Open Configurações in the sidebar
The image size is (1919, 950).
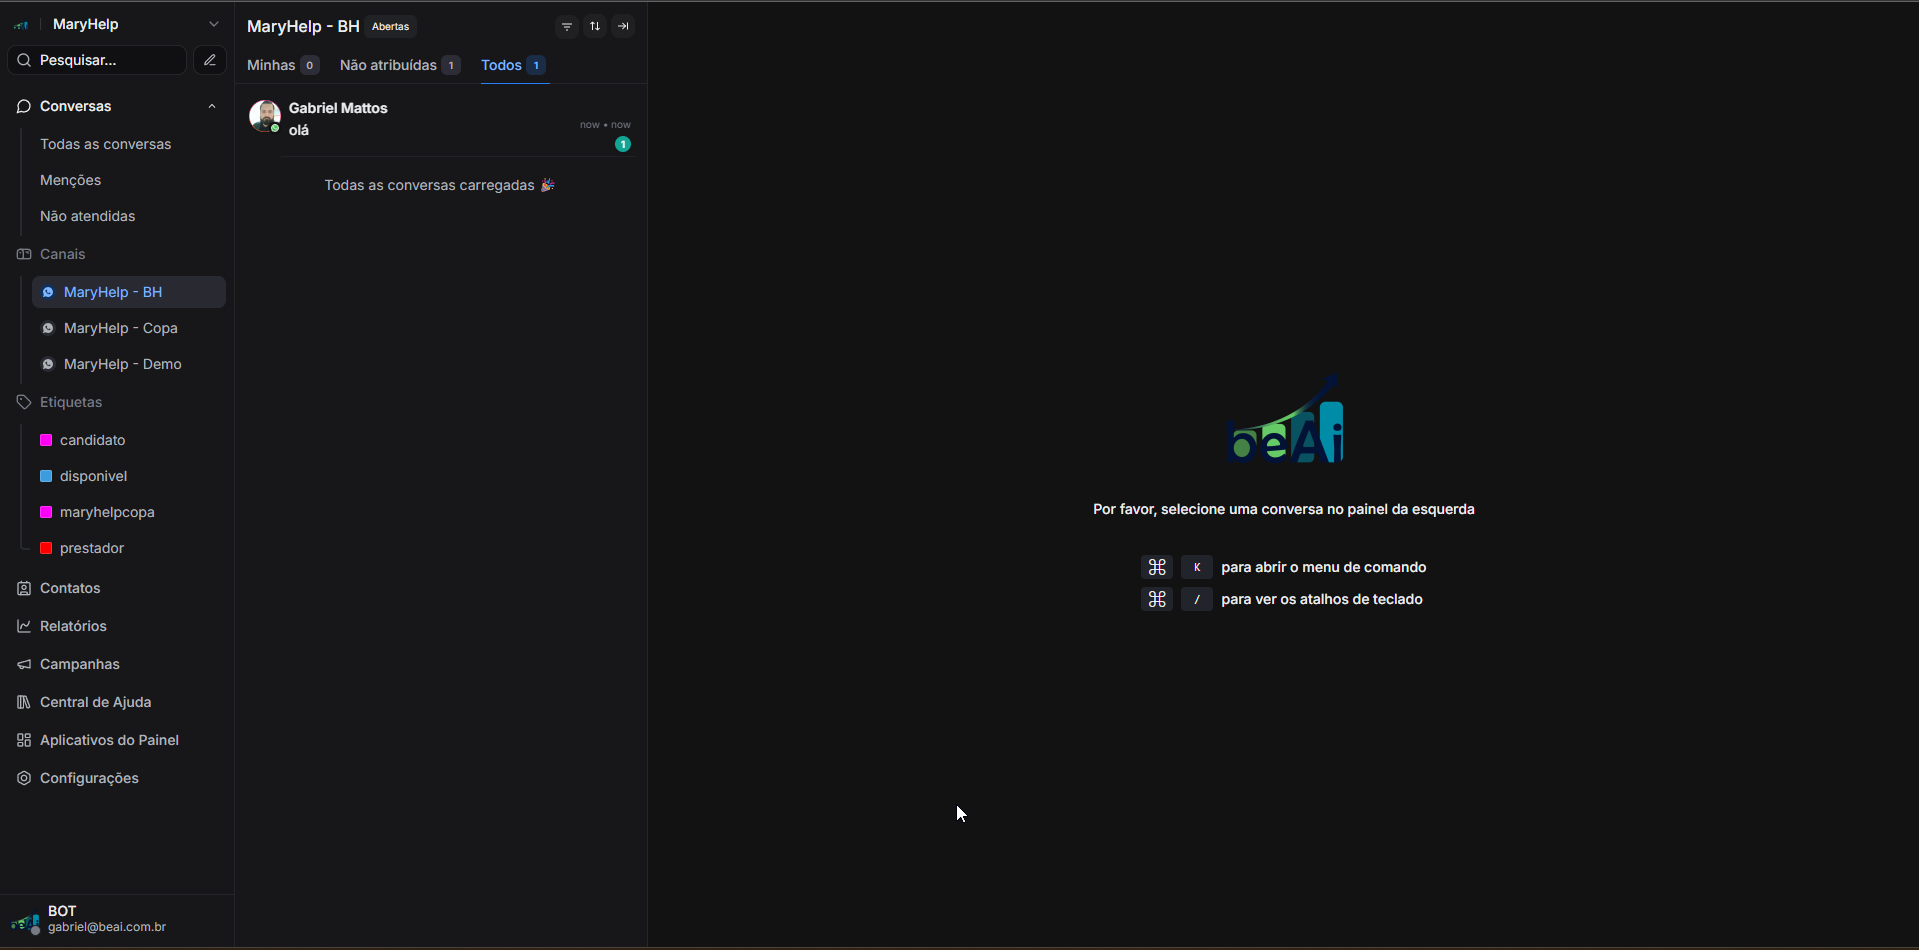(x=89, y=778)
